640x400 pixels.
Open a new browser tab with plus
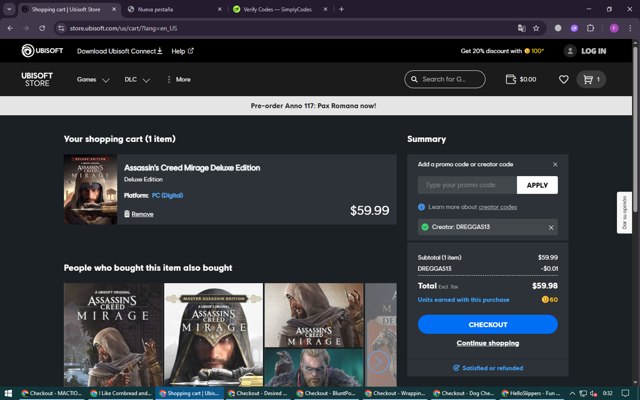341,9
